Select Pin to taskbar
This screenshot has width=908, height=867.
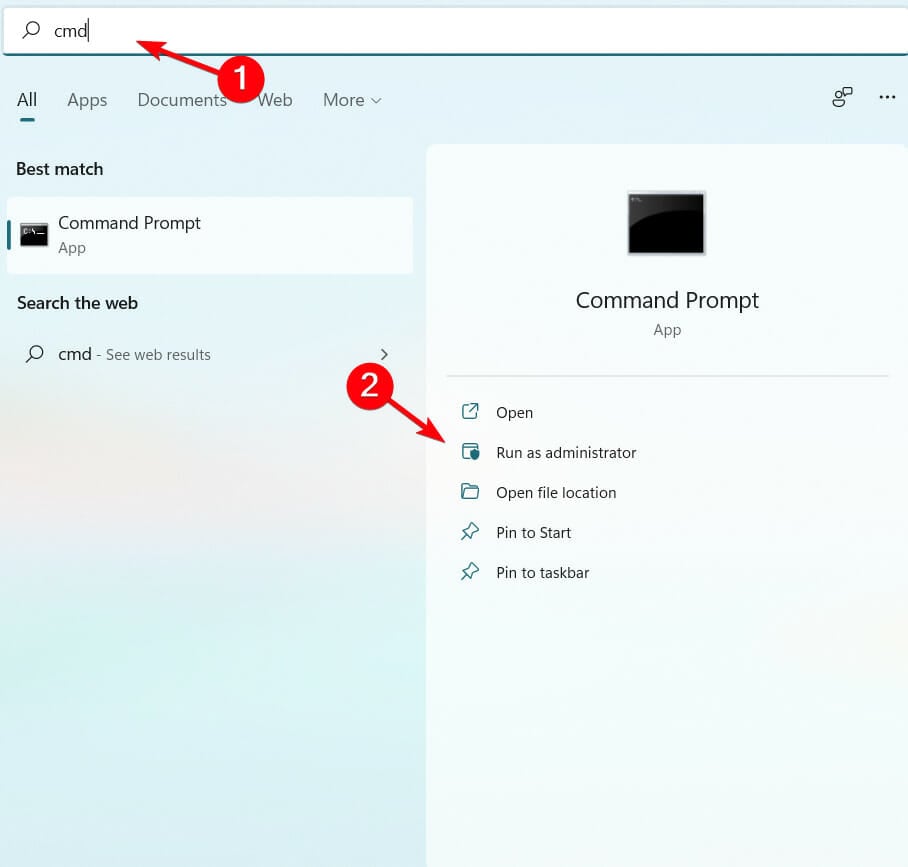[x=543, y=572]
